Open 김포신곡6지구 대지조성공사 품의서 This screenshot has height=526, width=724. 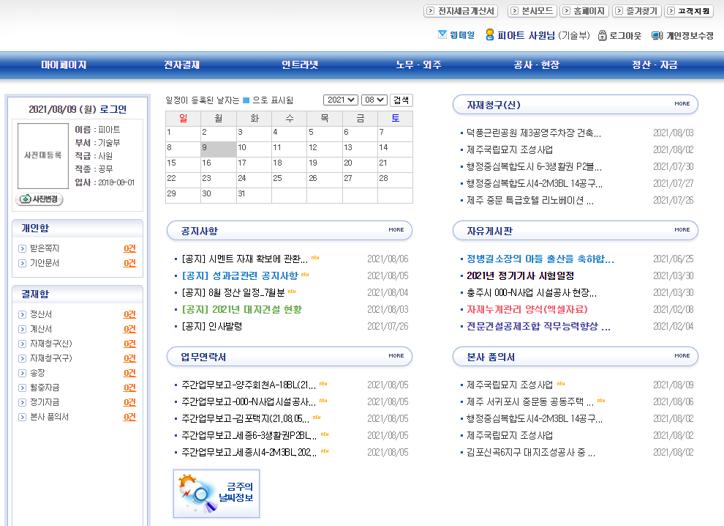(x=531, y=453)
